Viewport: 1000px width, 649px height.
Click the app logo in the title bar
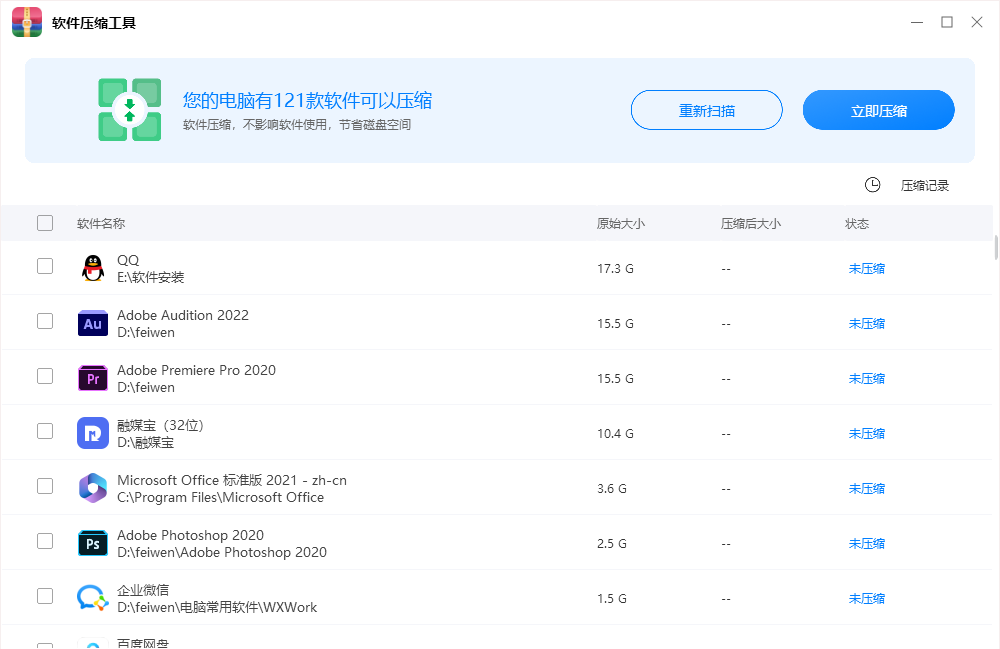point(25,21)
